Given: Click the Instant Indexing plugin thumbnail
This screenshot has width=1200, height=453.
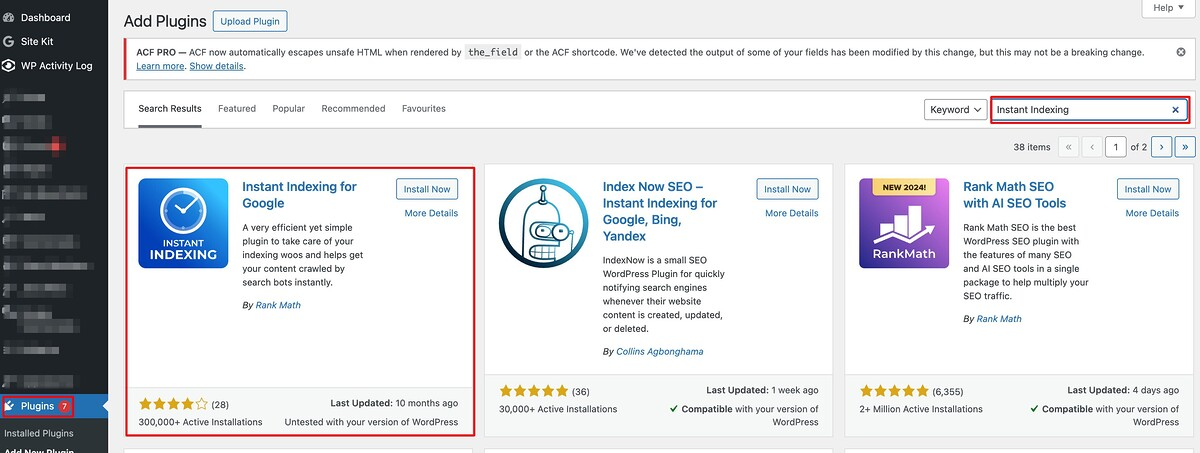Looking at the screenshot, I should 184,223.
